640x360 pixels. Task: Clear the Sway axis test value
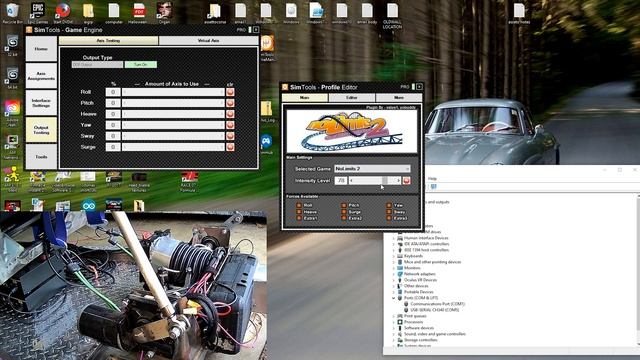point(230,136)
